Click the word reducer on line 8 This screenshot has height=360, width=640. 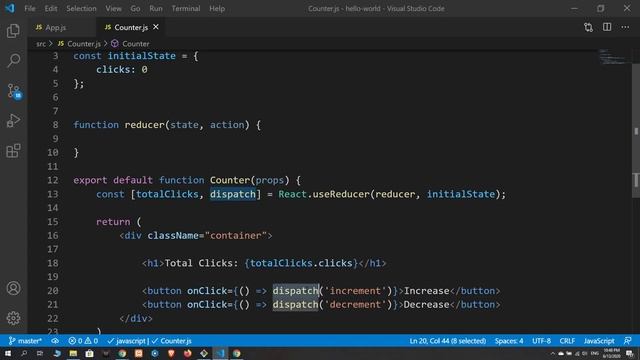[144, 125]
